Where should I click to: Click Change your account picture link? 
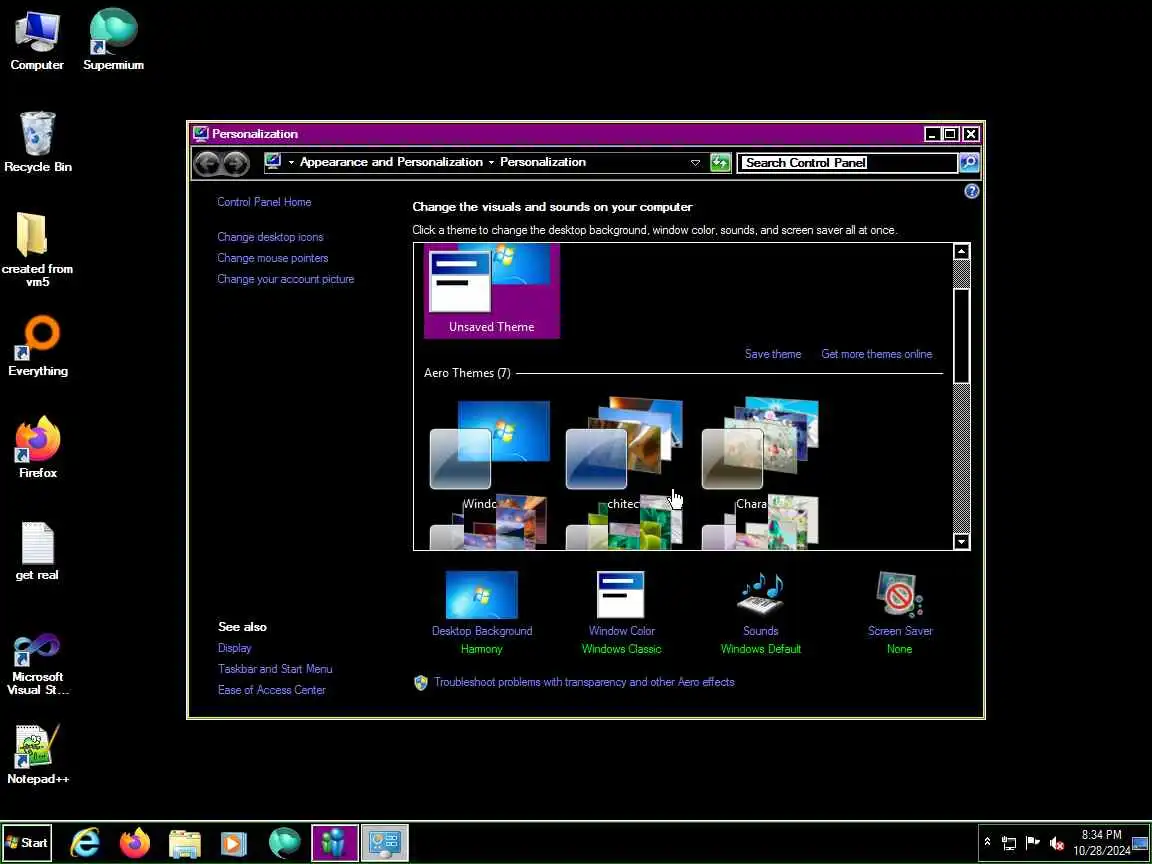285,279
